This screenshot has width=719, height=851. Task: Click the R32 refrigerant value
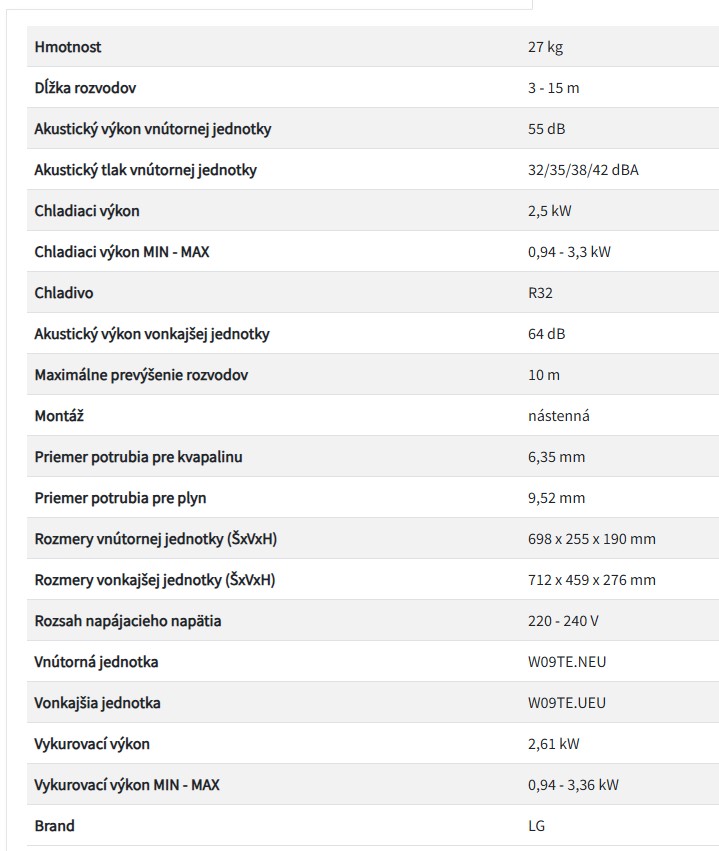pyautogui.click(x=540, y=293)
